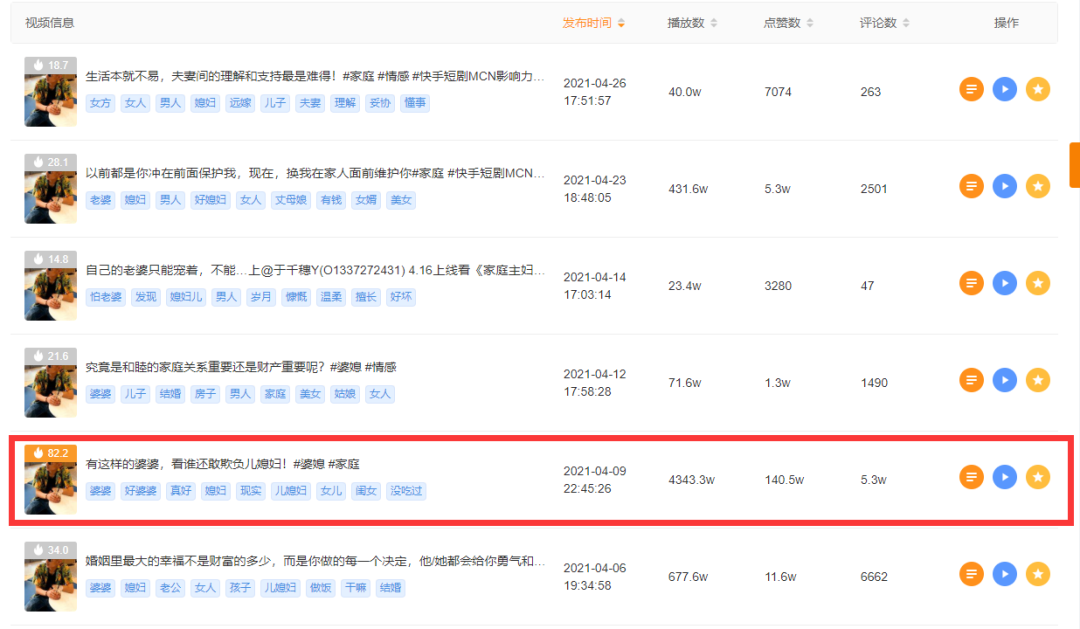The image size is (1080, 629).
Task: Open the thumbnail of the 82.2 hot video
Action: pyautogui.click(x=50, y=479)
